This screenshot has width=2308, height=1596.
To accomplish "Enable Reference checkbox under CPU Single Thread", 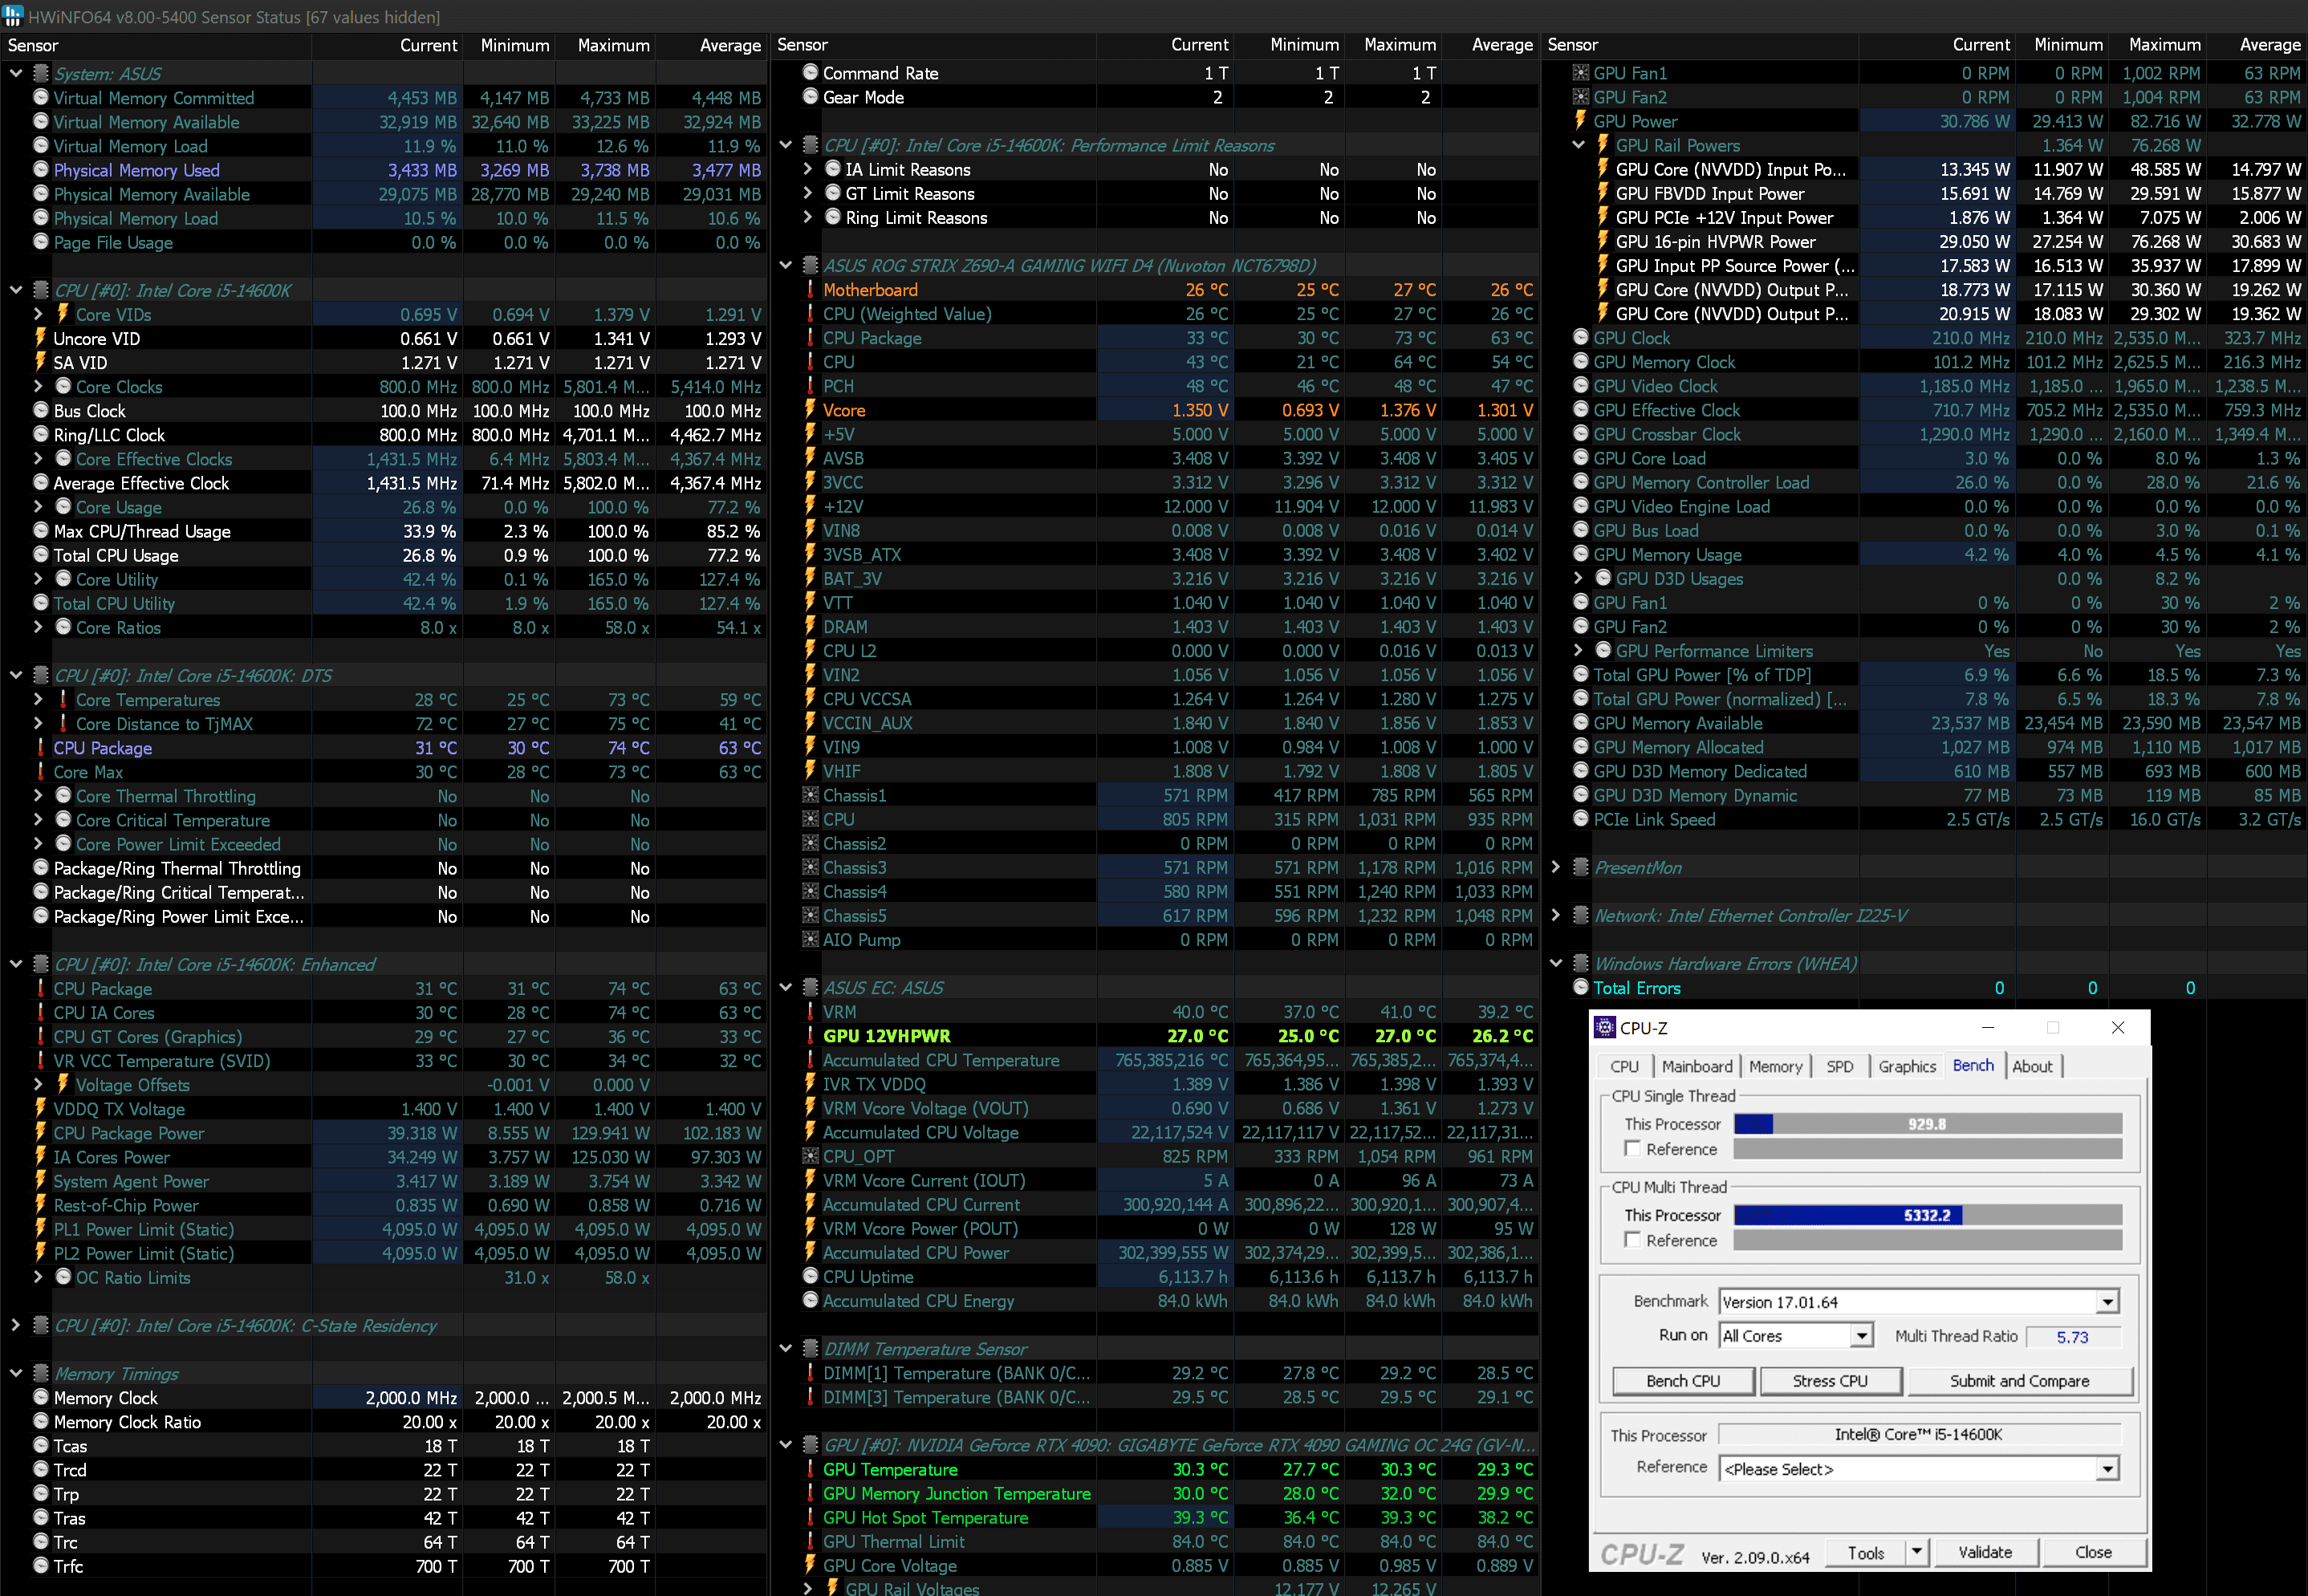I will (1633, 1149).
